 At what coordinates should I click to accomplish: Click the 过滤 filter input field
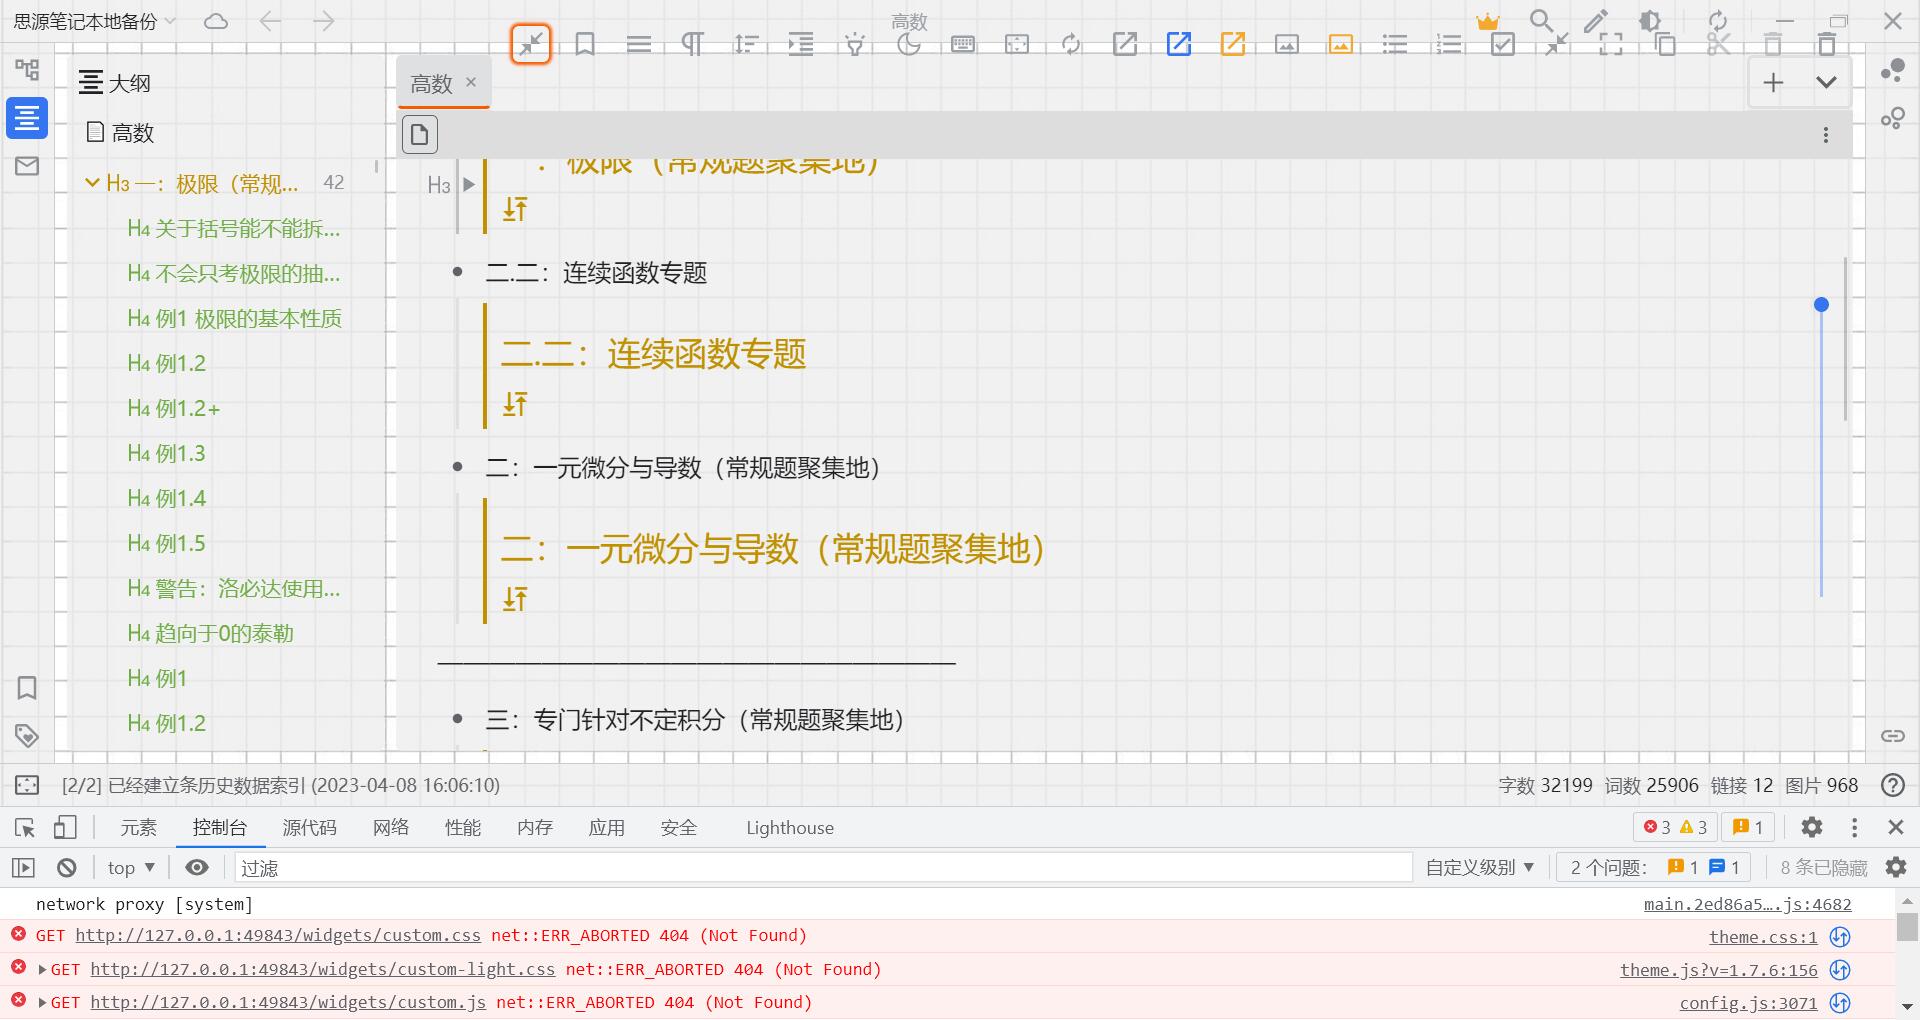pyautogui.click(x=820, y=868)
